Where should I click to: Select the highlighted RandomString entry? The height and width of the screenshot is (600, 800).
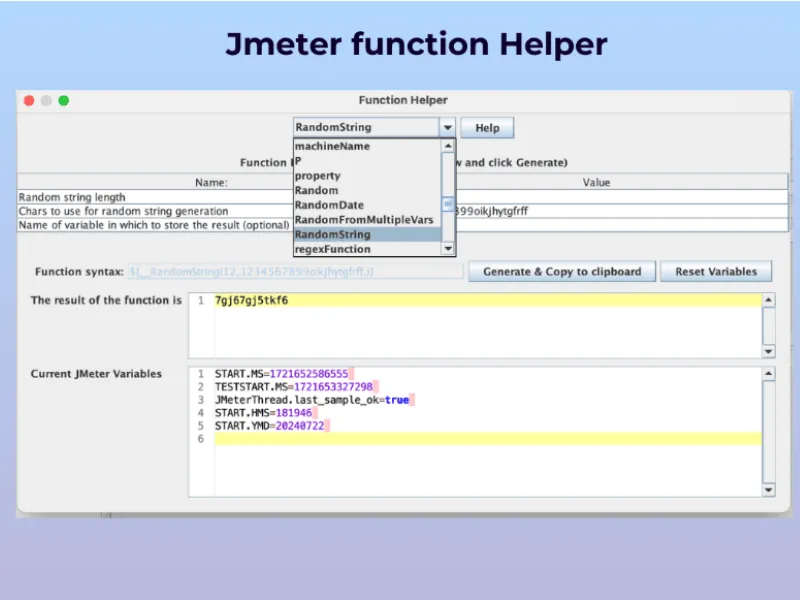click(367, 235)
